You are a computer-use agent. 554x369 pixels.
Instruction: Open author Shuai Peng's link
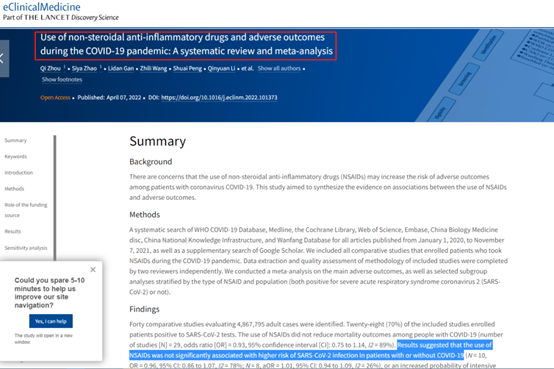coord(187,69)
